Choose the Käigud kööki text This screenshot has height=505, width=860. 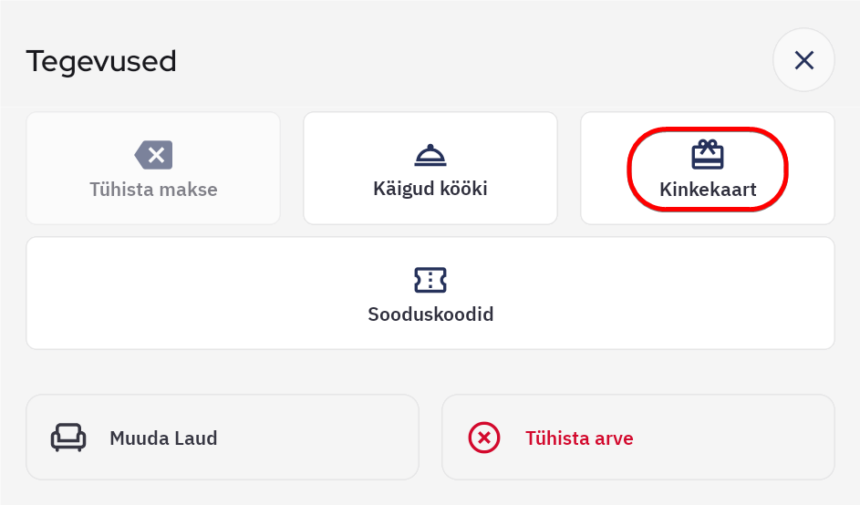coord(430,188)
